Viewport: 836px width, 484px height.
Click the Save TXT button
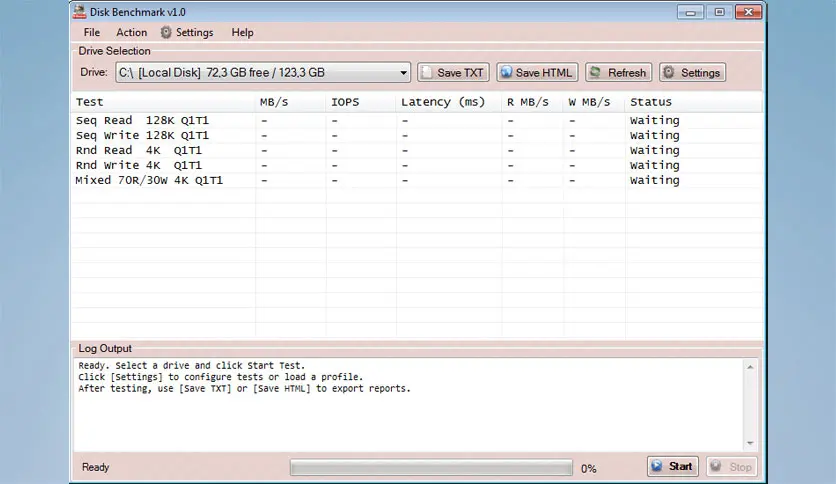pos(453,72)
